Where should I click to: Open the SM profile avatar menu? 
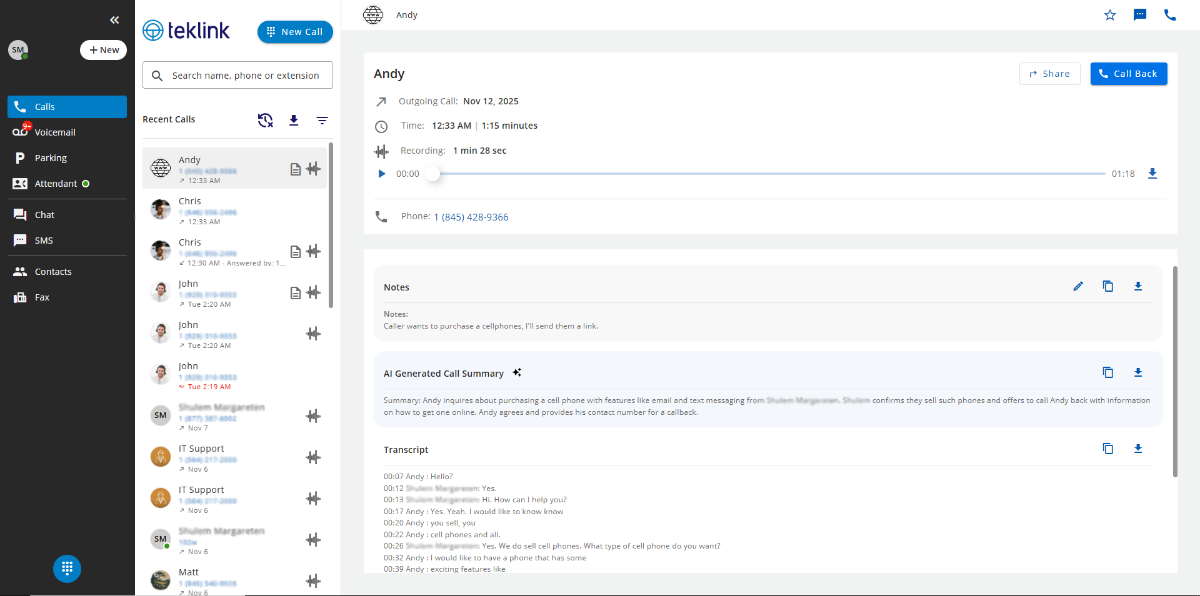click(x=18, y=49)
